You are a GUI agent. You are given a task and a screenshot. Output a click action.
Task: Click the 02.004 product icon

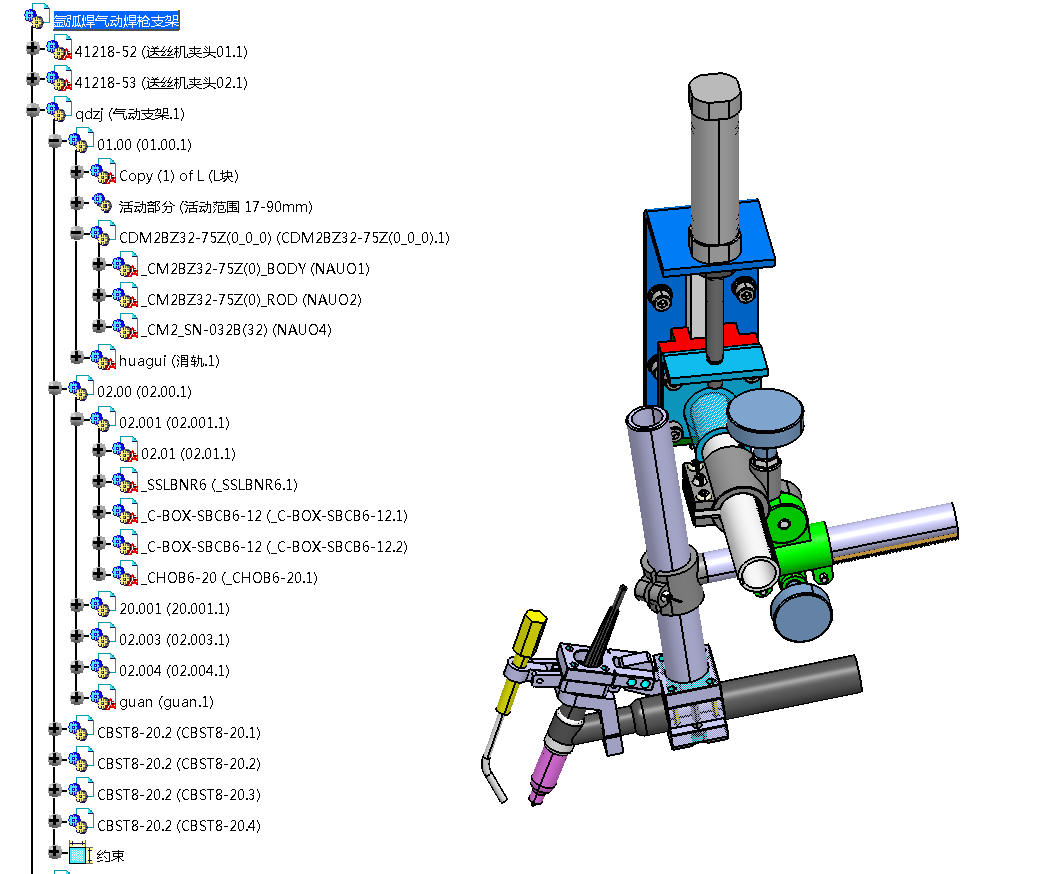(x=103, y=667)
